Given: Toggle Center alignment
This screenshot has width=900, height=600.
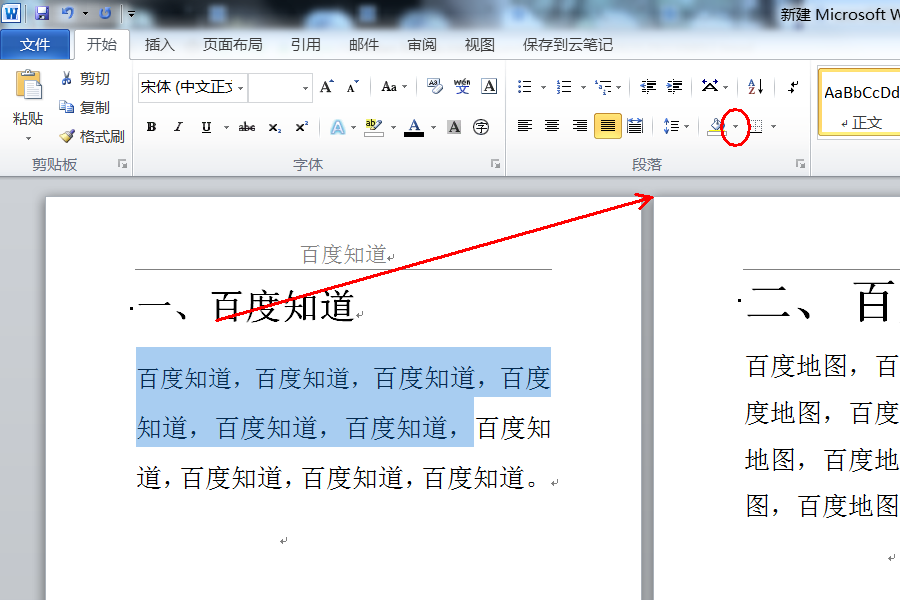Looking at the screenshot, I should 552,125.
